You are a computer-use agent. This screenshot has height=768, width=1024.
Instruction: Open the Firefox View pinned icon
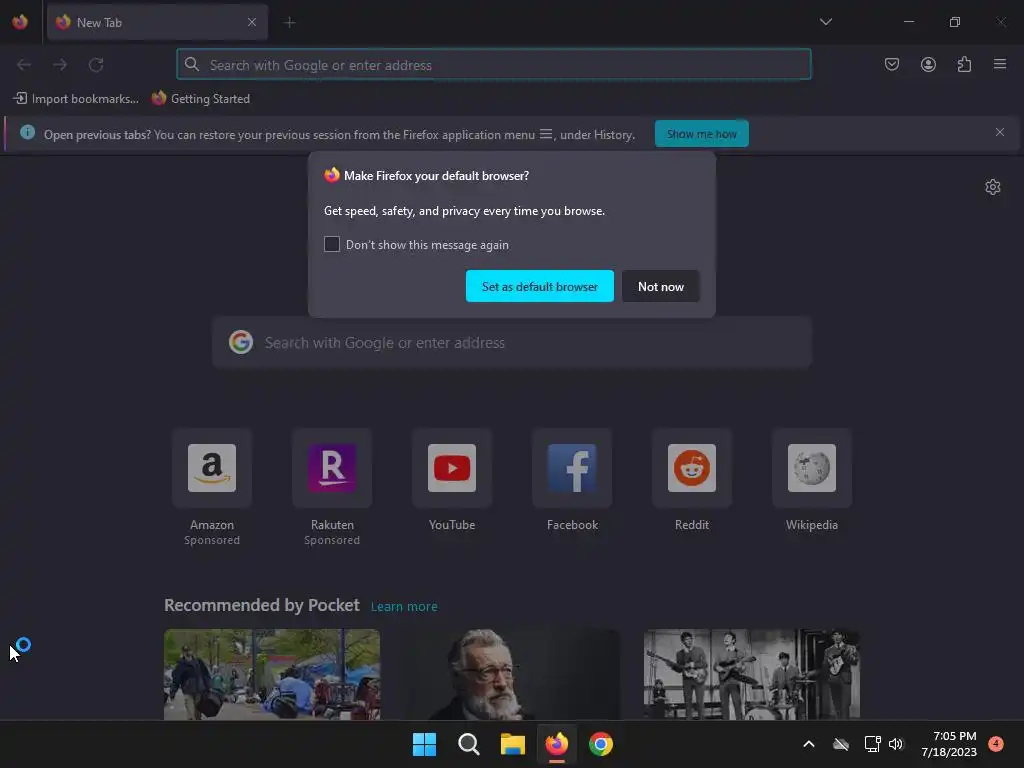(20, 22)
